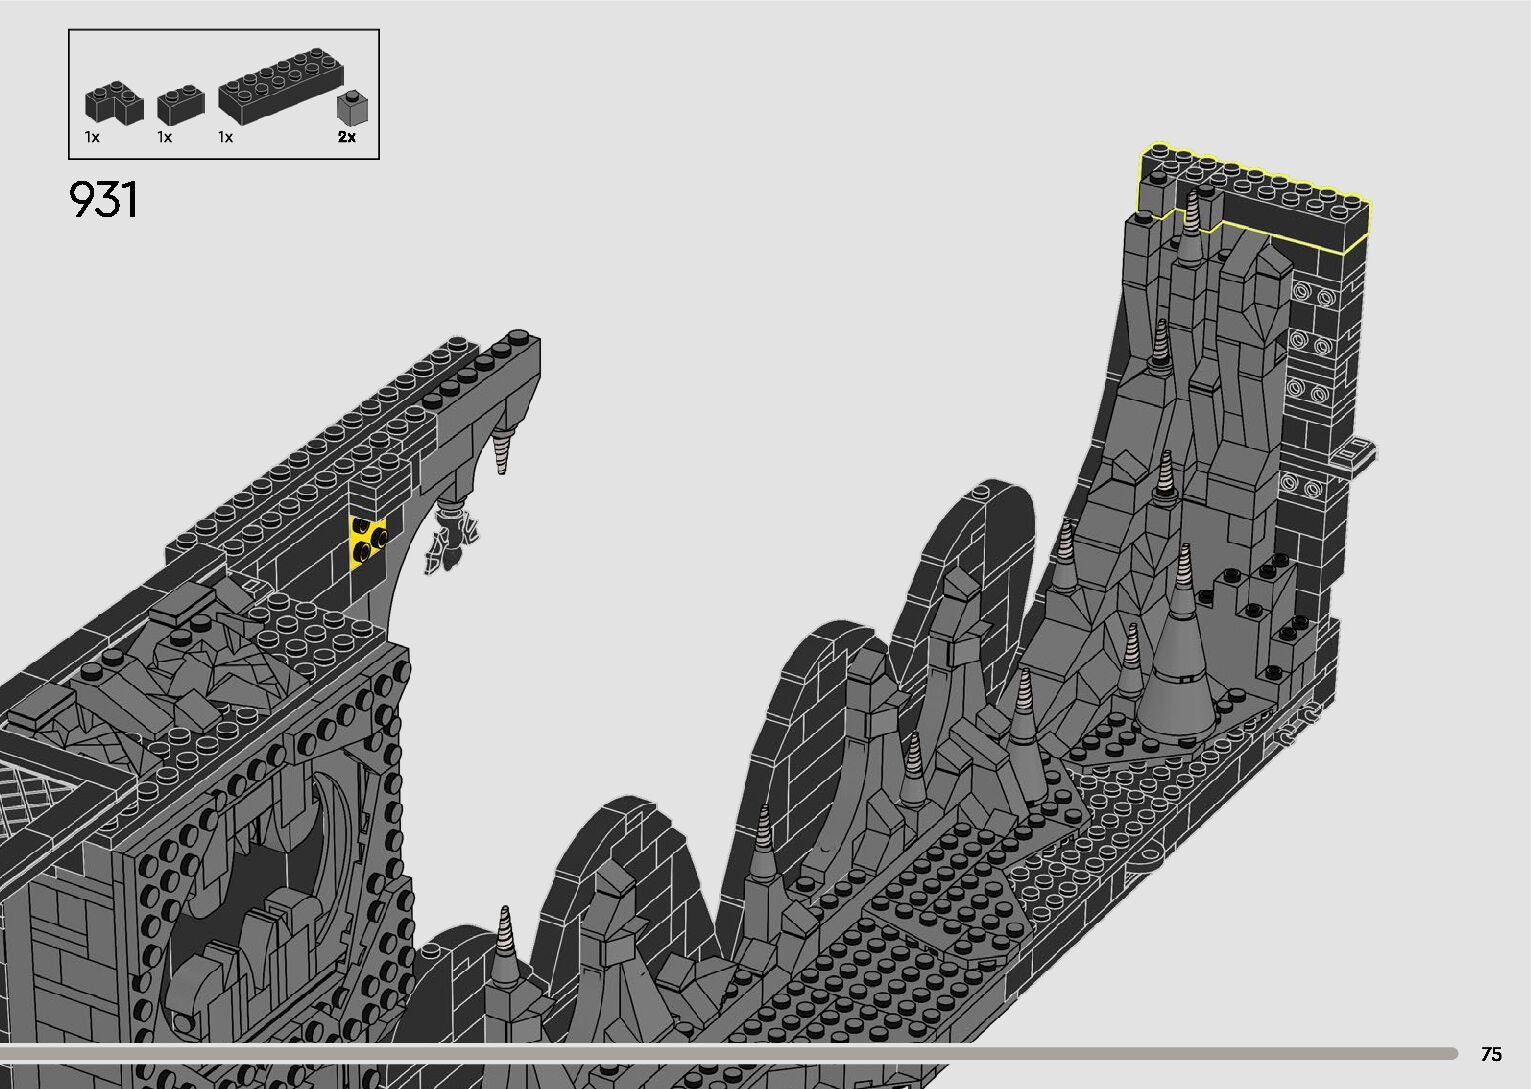Viewport: 1531px width, 1089px height.
Task: Click the yellow highlighted corner brick on left wall
Action: click(x=369, y=541)
